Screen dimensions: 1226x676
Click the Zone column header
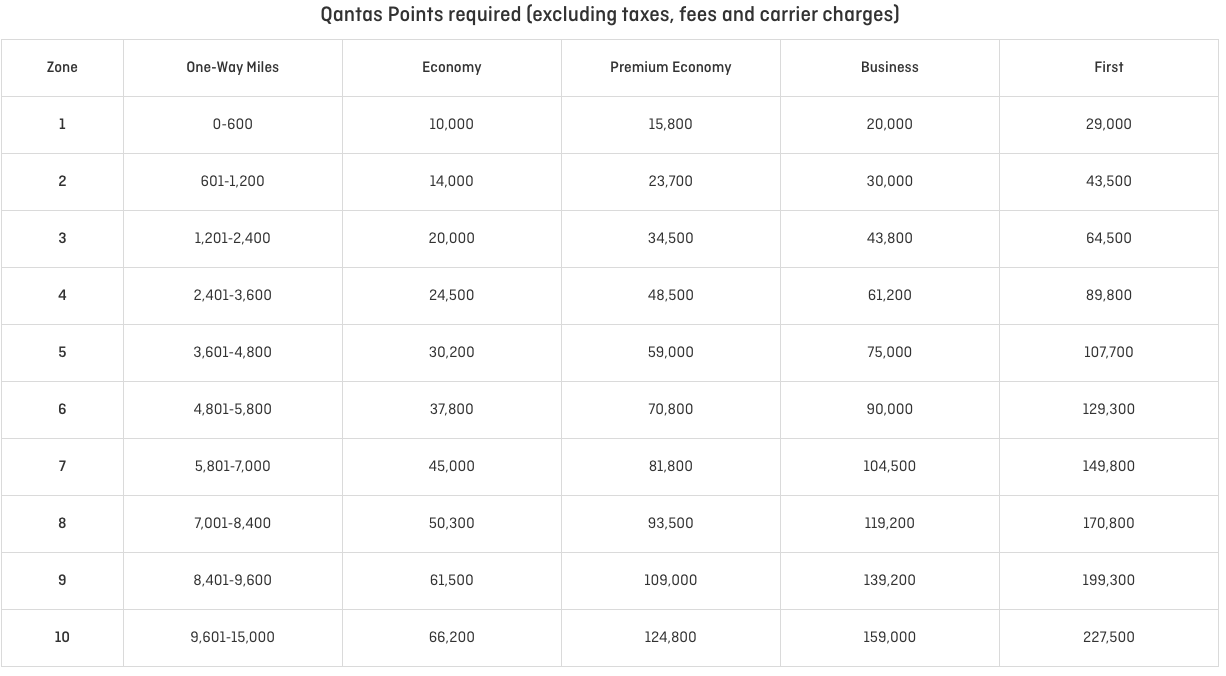(62, 67)
